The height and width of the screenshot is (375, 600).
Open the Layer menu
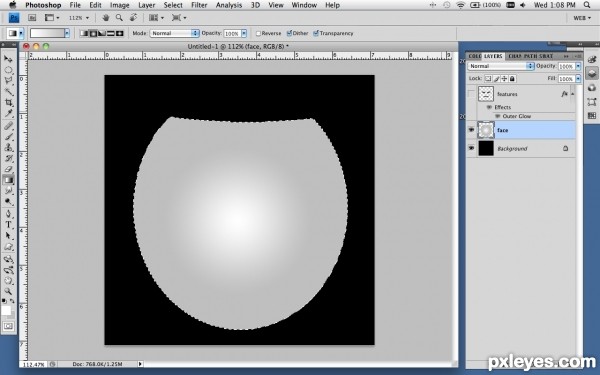coord(147,5)
